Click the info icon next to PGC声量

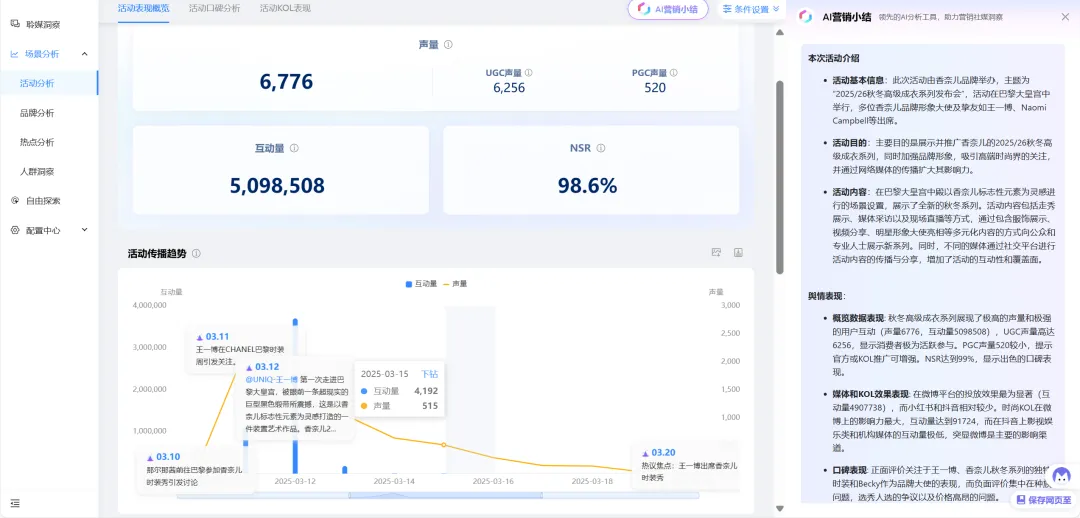click(674, 72)
